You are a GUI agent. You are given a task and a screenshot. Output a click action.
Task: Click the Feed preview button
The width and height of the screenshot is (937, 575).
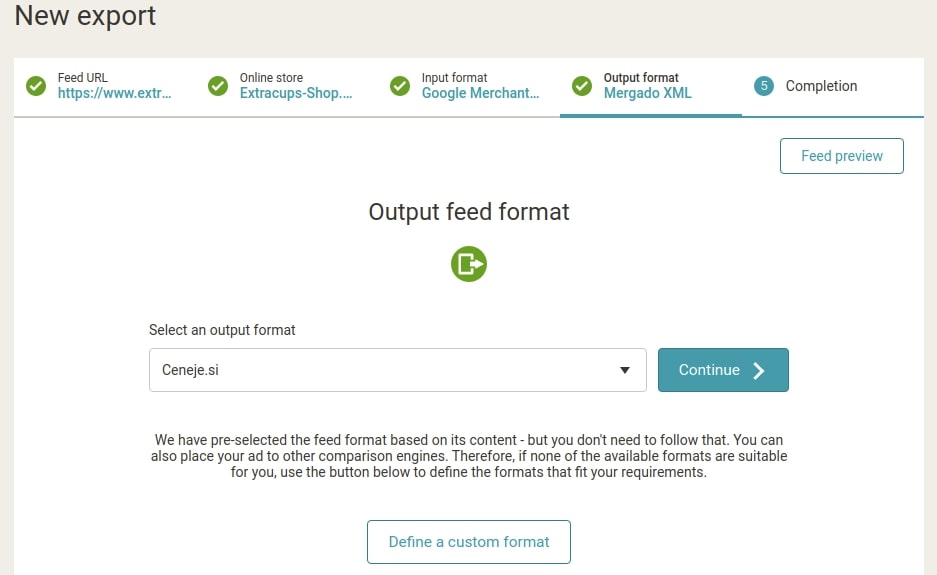tap(841, 156)
